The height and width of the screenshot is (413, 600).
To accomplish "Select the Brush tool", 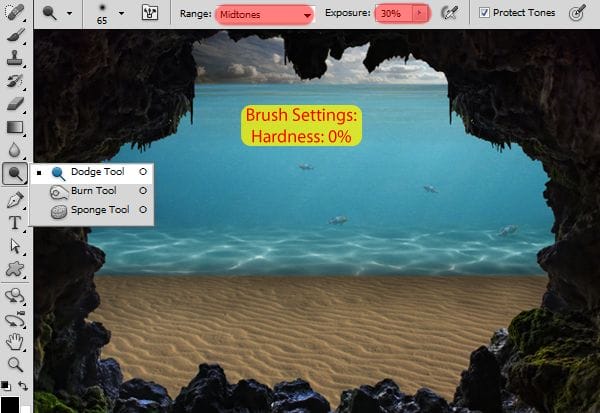I will 15,35.
